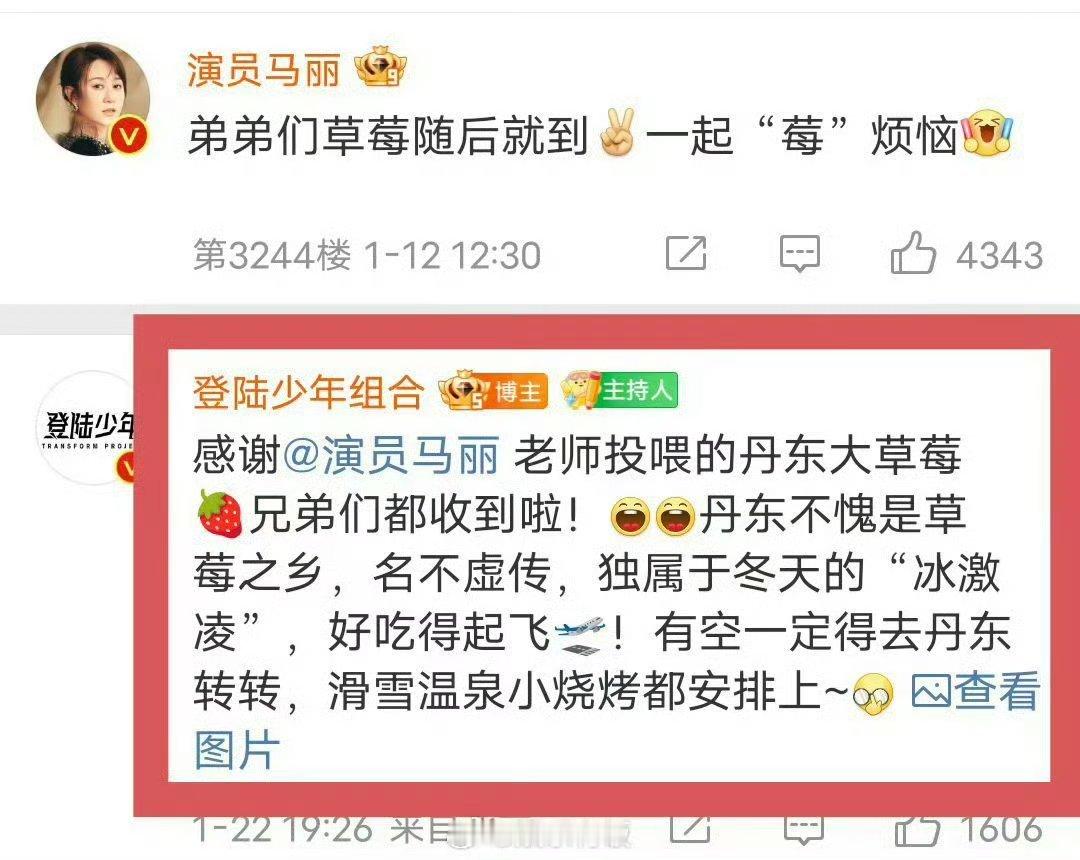Click the strawberry emoji in the reply

coord(219,513)
